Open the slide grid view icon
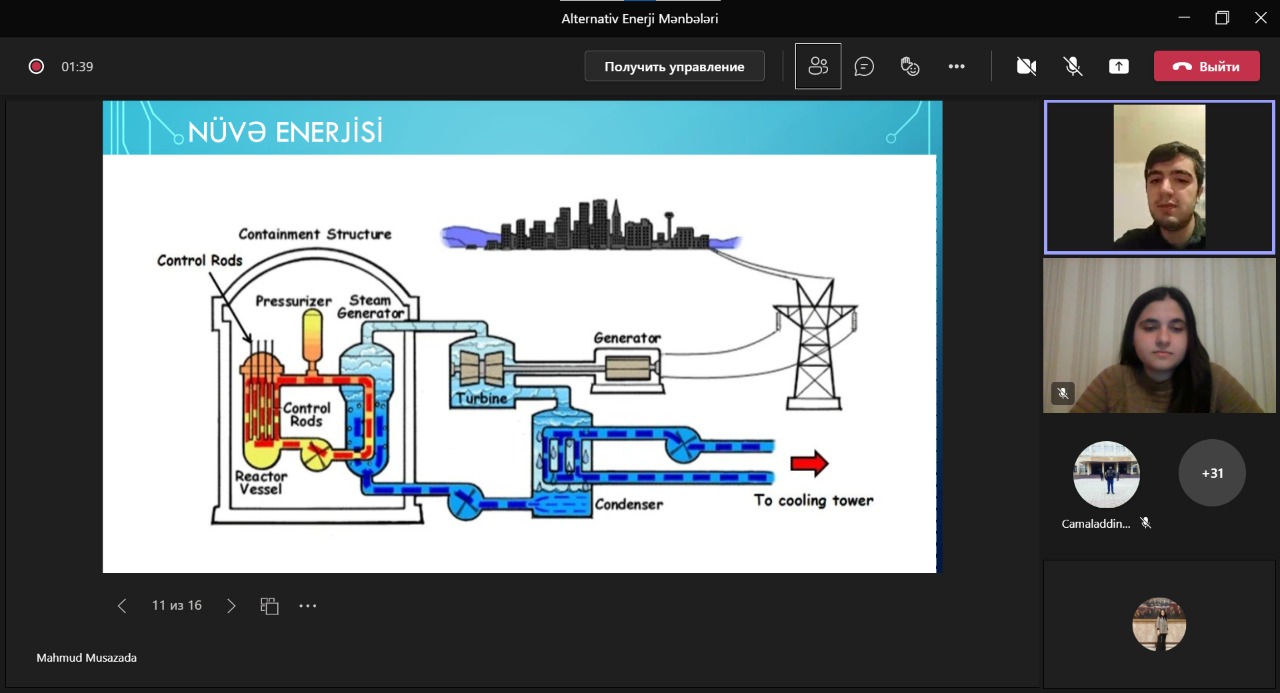Image resolution: width=1280 pixels, height=693 pixels. 269,605
